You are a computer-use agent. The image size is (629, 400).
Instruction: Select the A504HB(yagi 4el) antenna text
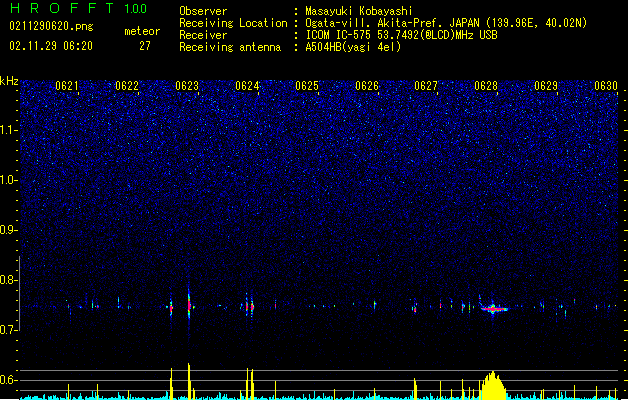pyautogui.click(x=353, y=47)
